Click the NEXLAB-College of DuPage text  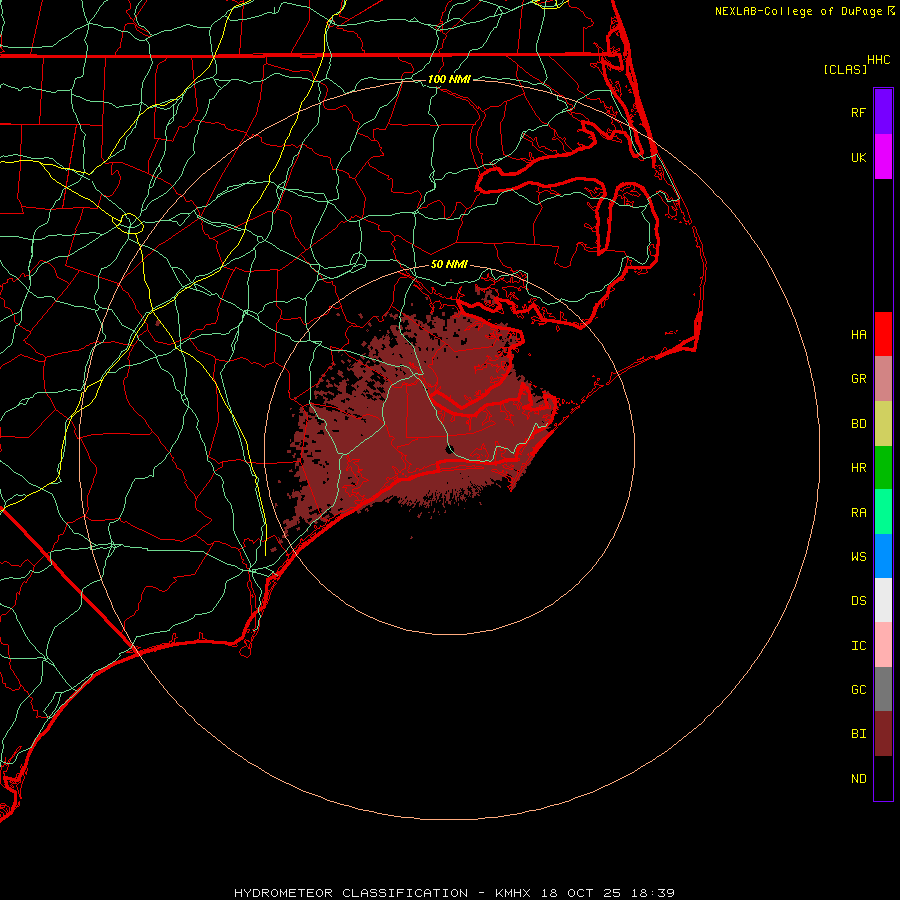coord(798,11)
